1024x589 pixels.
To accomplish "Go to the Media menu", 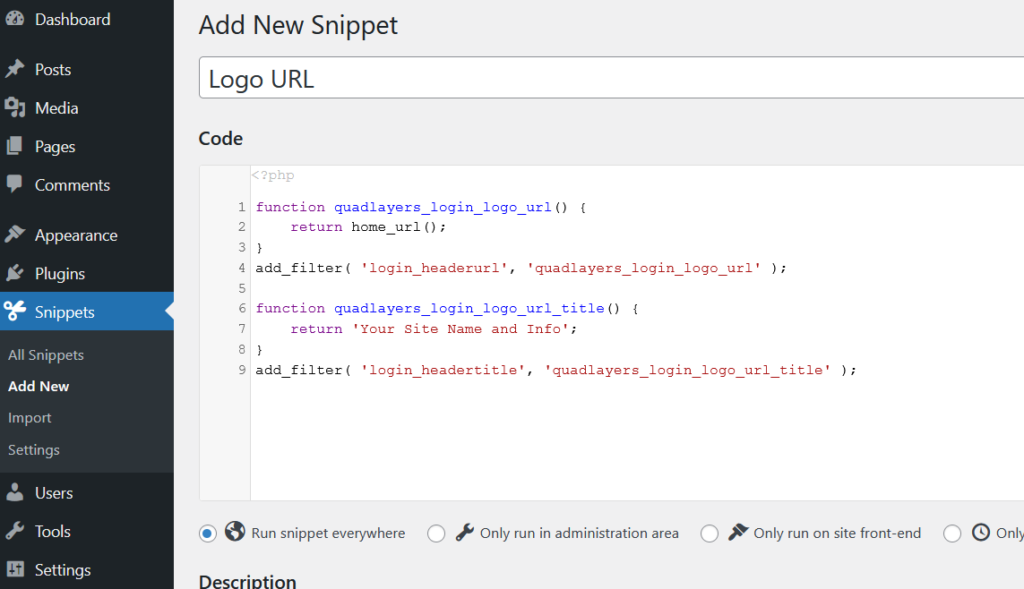I will coord(57,108).
